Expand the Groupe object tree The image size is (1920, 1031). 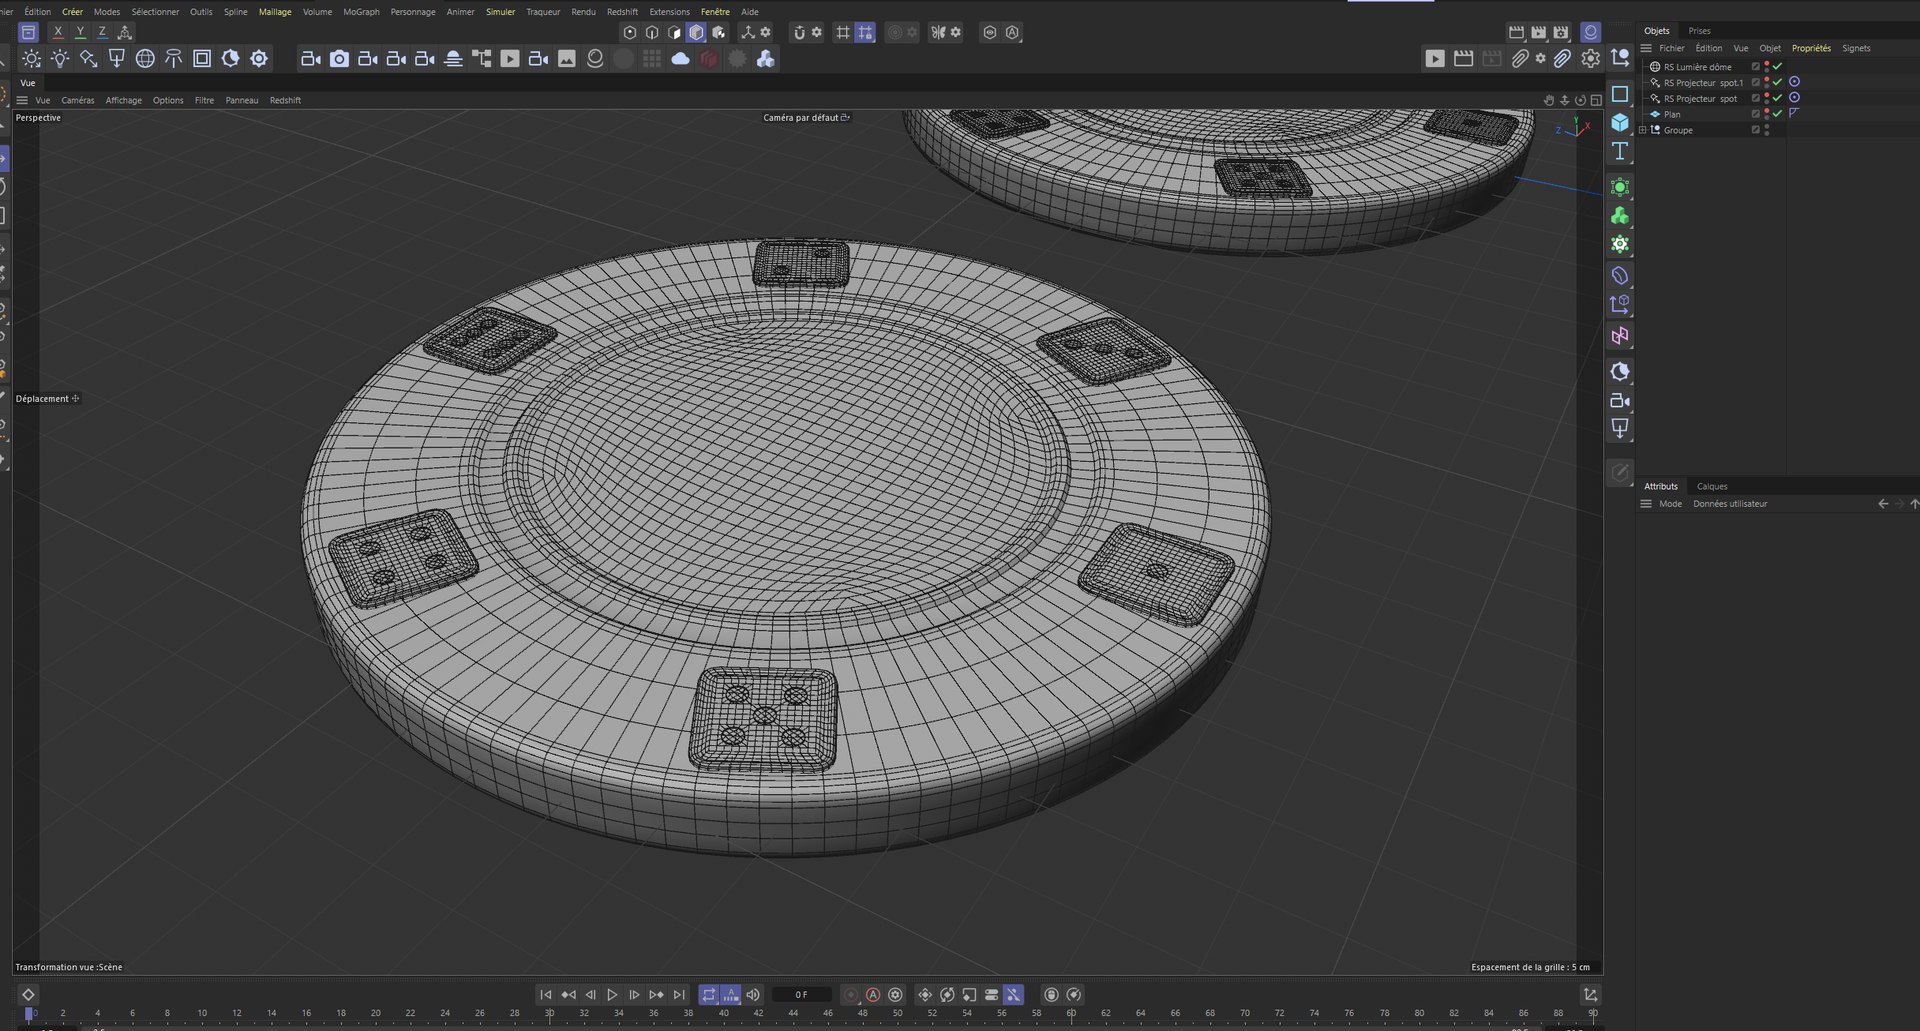click(x=1643, y=129)
